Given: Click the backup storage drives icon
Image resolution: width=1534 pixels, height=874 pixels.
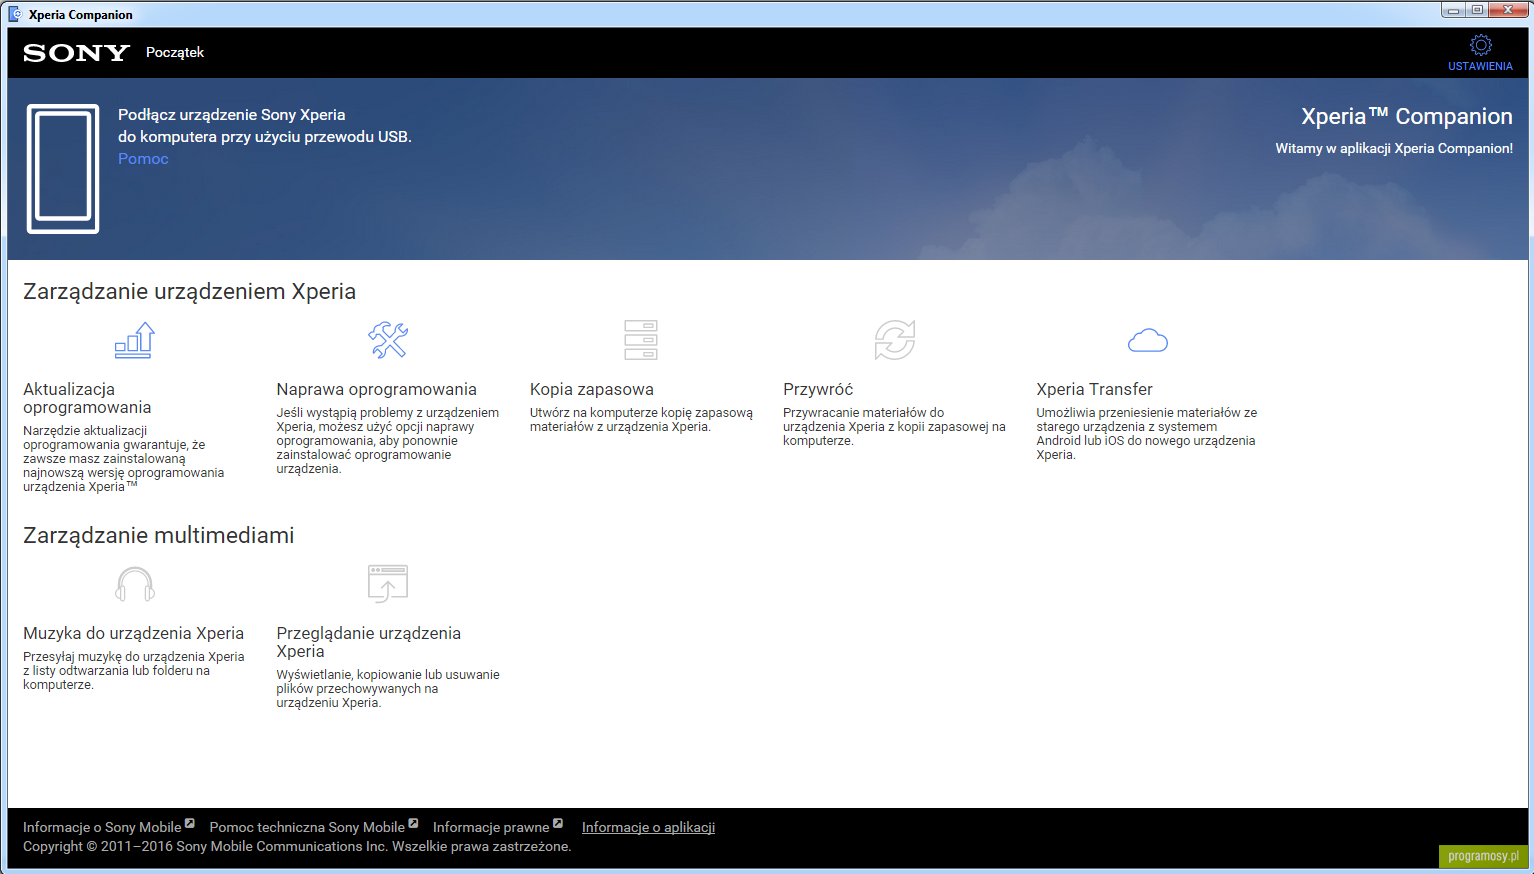Looking at the screenshot, I should [x=641, y=340].
